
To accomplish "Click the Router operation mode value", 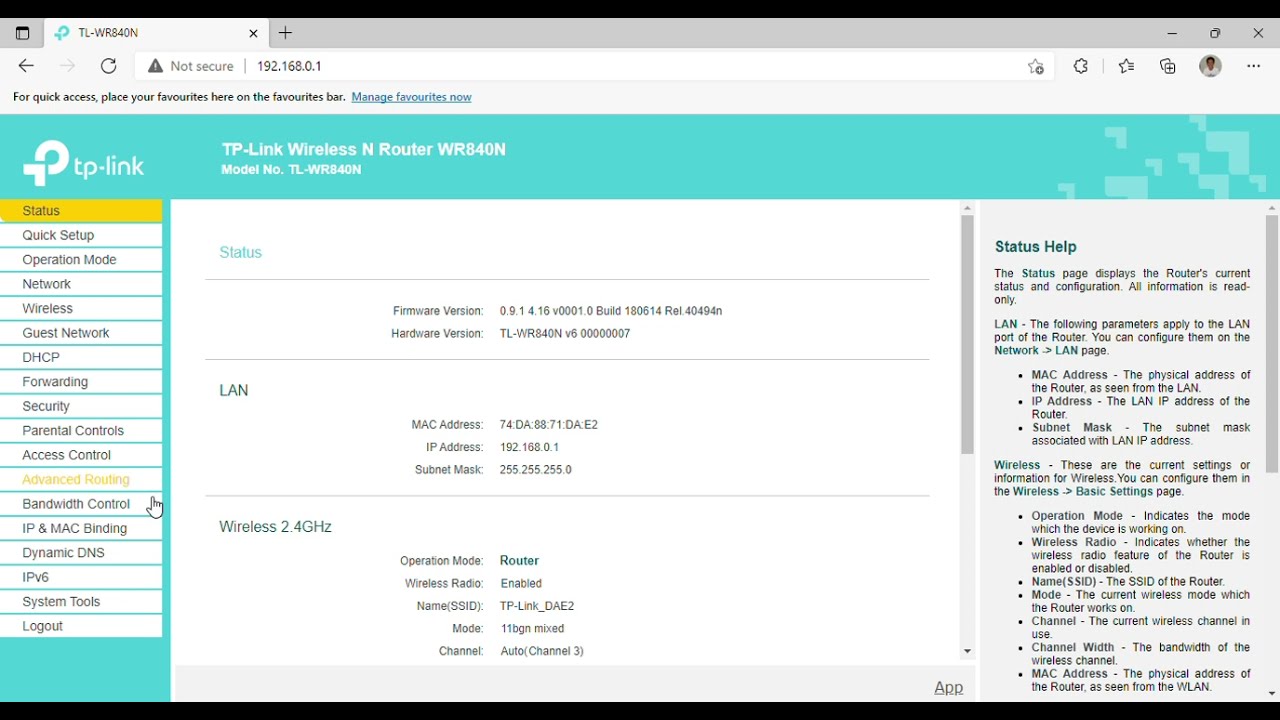I will click(x=520, y=561).
